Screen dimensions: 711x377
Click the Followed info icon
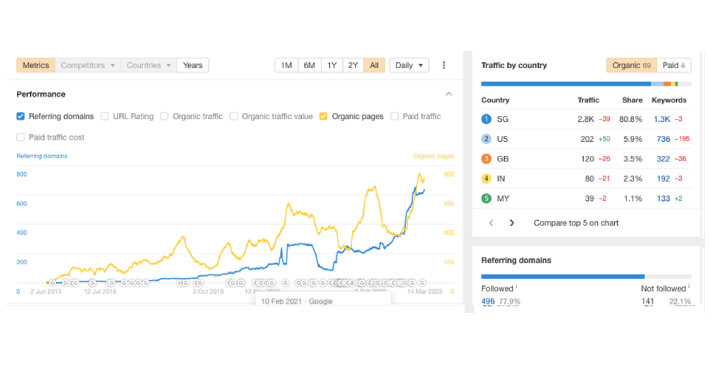516,286
